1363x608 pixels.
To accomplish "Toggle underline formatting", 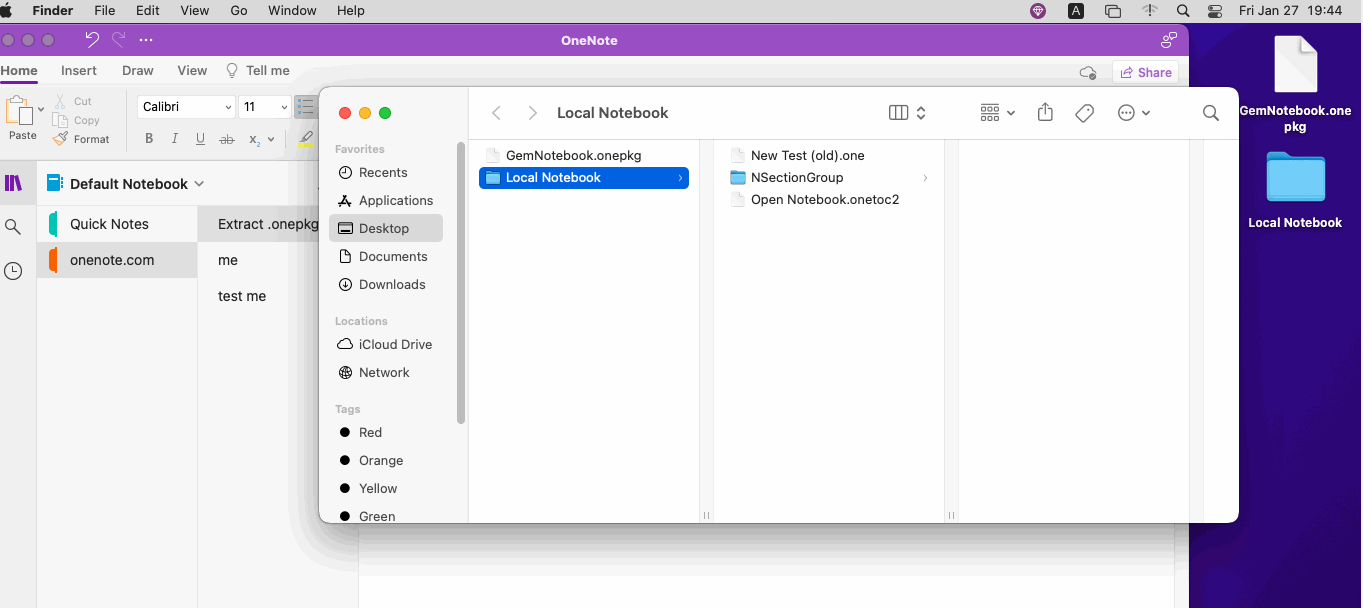I will [x=201, y=139].
